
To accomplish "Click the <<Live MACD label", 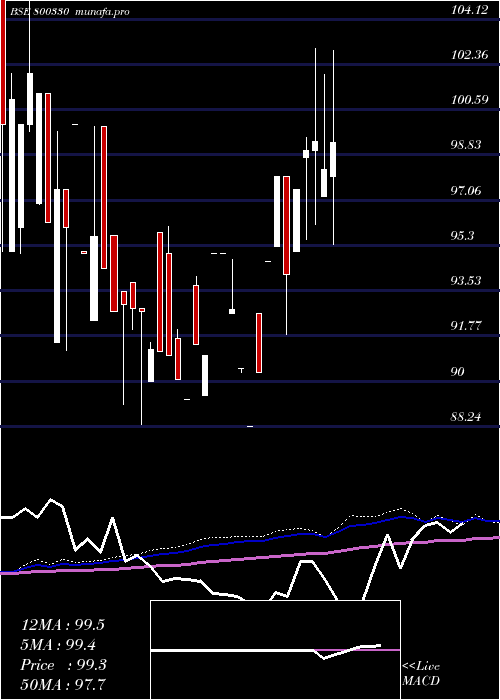I will click(421, 674).
